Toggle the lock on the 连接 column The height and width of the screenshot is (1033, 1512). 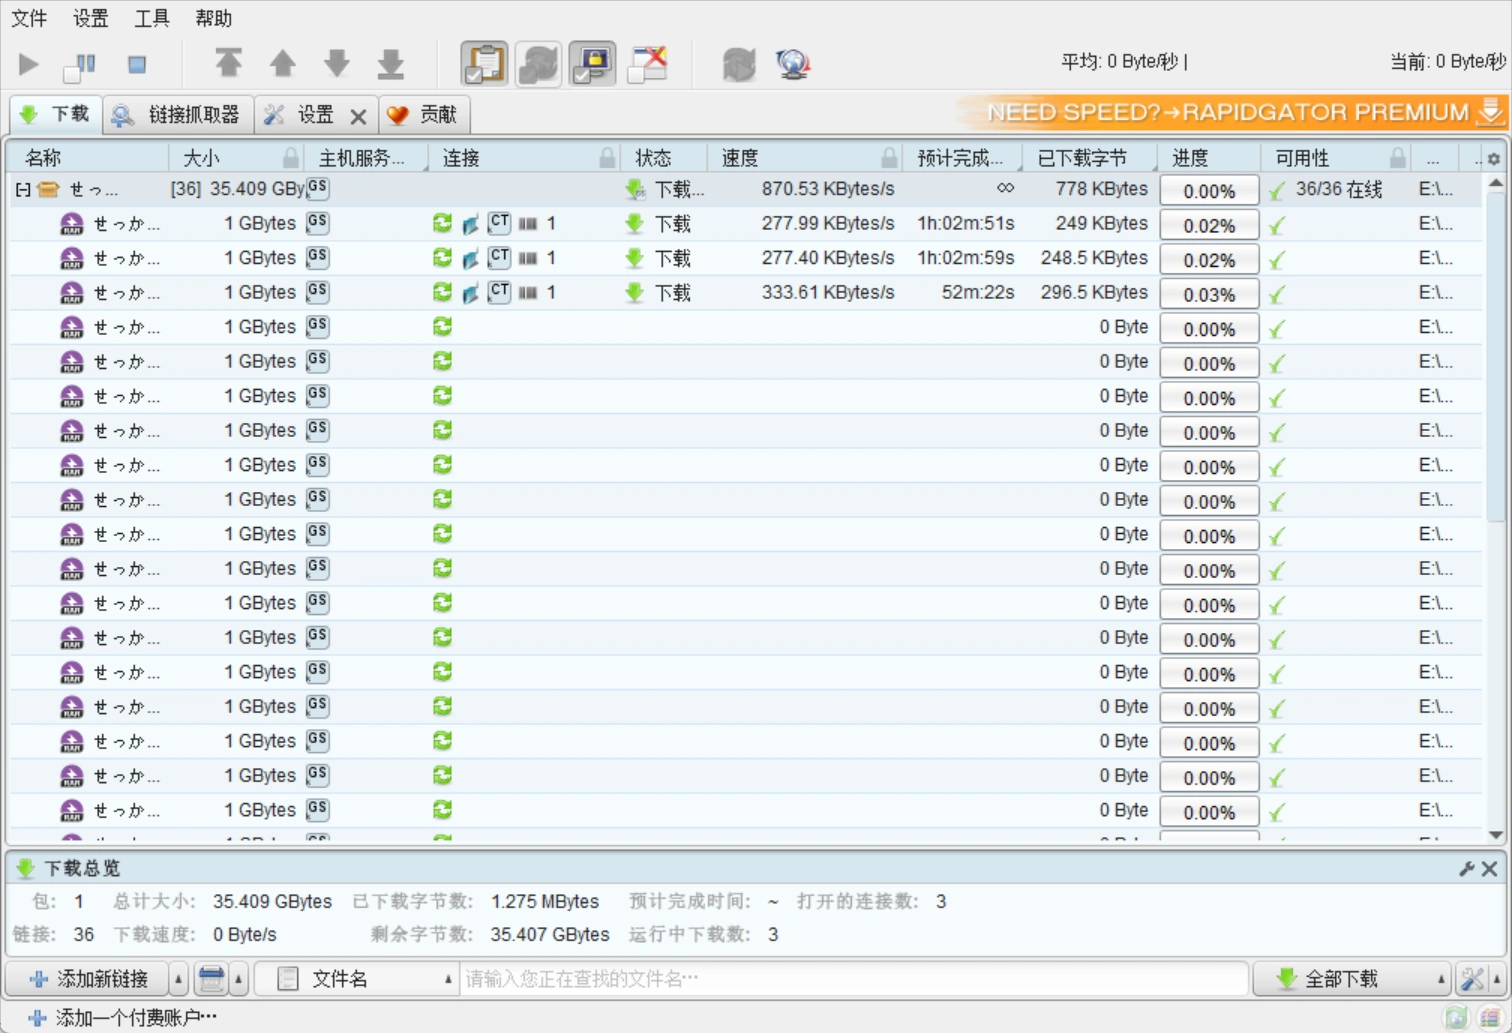point(607,157)
